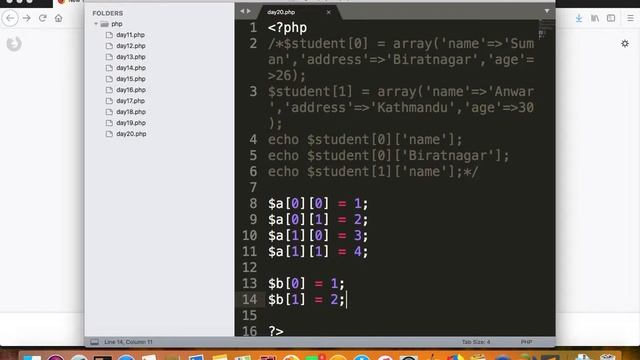
Task: Click code line '$a[1][1] = 4;'
Action: pyautogui.click(x=318, y=251)
